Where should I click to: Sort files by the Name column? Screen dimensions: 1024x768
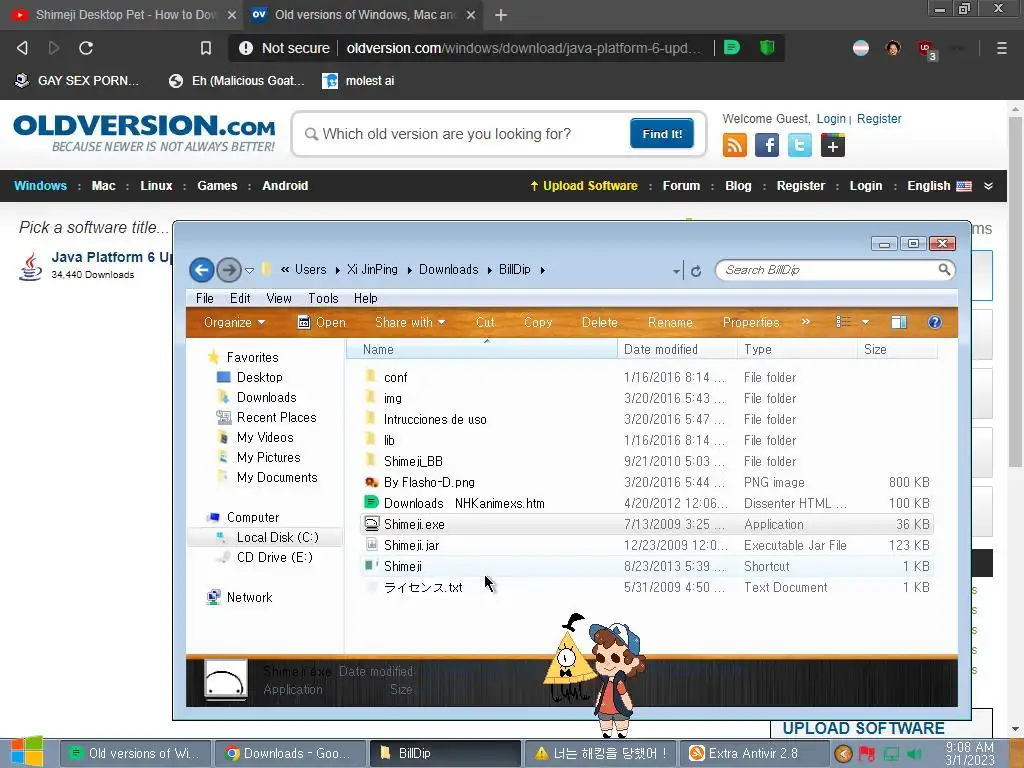(x=482, y=349)
